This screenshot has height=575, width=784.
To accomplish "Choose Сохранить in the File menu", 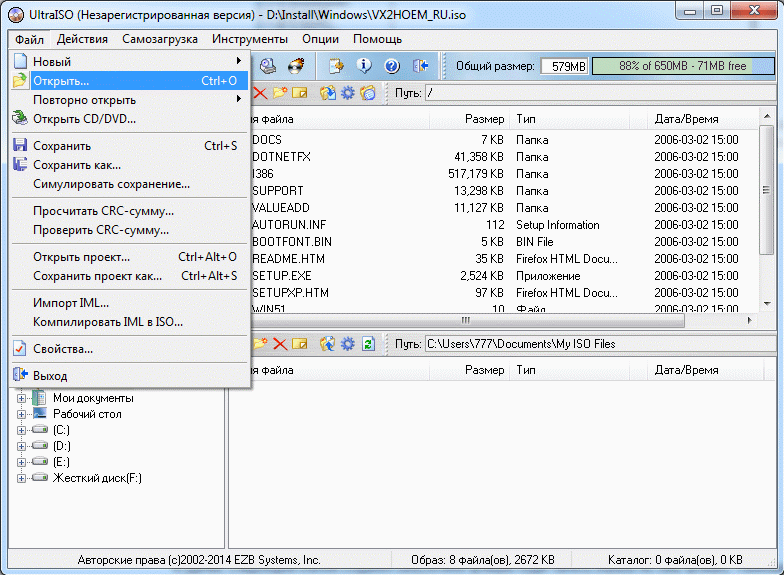I will 129,146.
